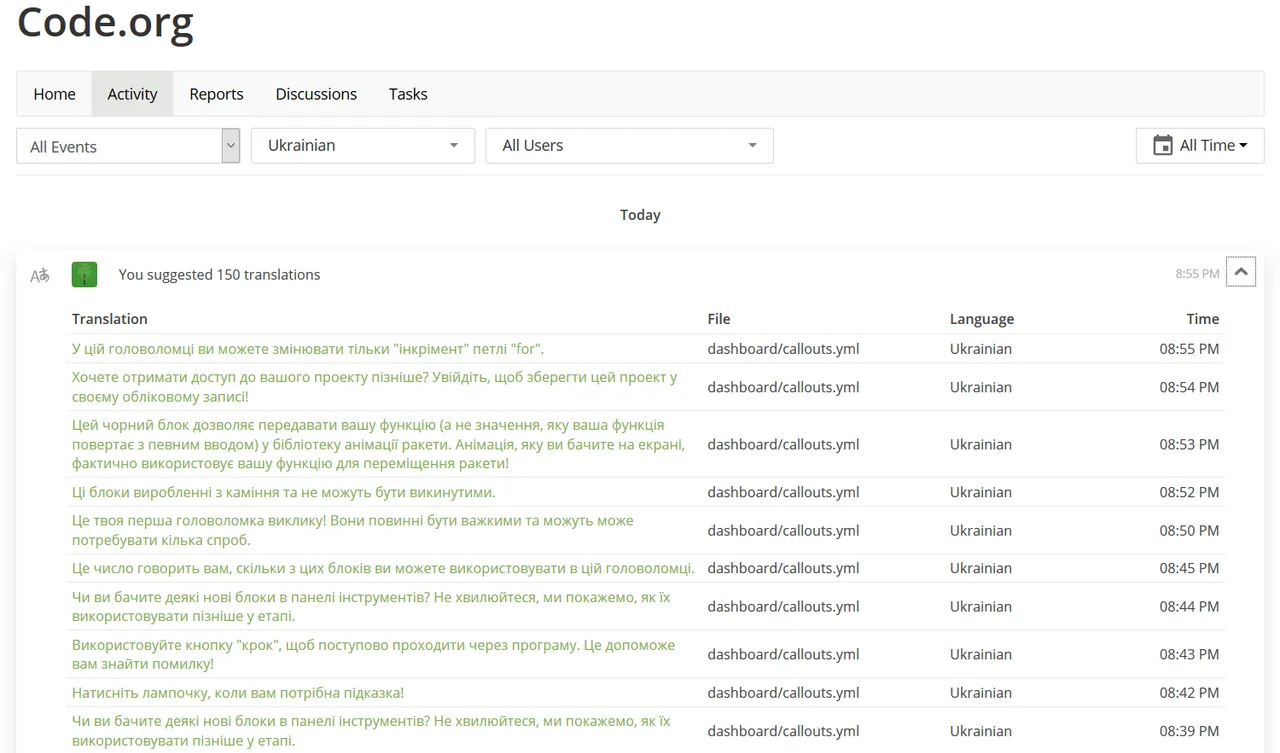Open translation starting 'Це число говорить вам'
The height and width of the screenshot is (753, 1280).
pos(383,568)
